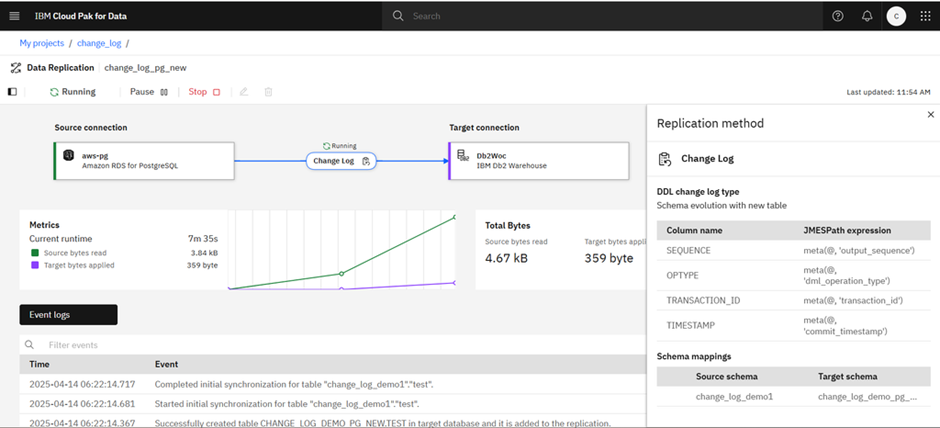Click the 'Successfully created table' event row
Screen dimensions: 940x428
[x=333, y=421]
